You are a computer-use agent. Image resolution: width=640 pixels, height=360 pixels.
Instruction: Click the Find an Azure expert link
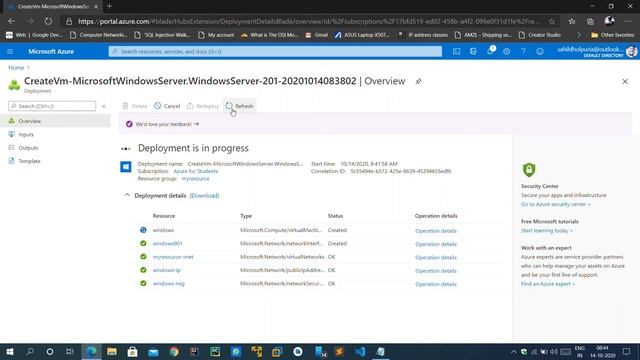coord(548,284)
